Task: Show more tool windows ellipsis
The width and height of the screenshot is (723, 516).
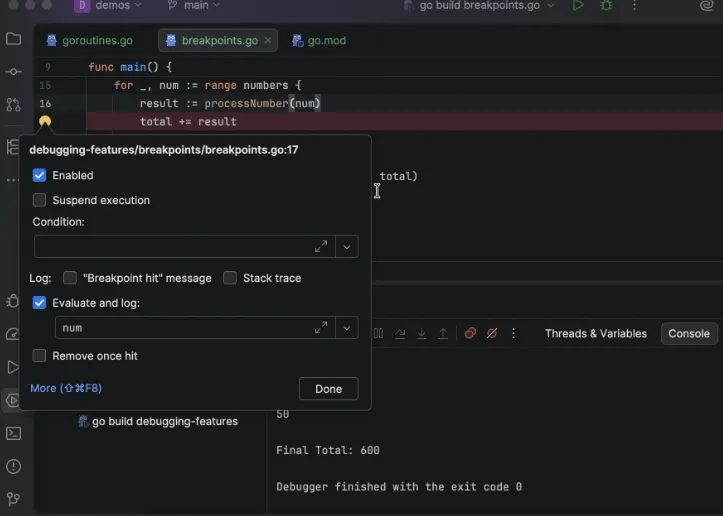Action: click(x=11, y=180)
